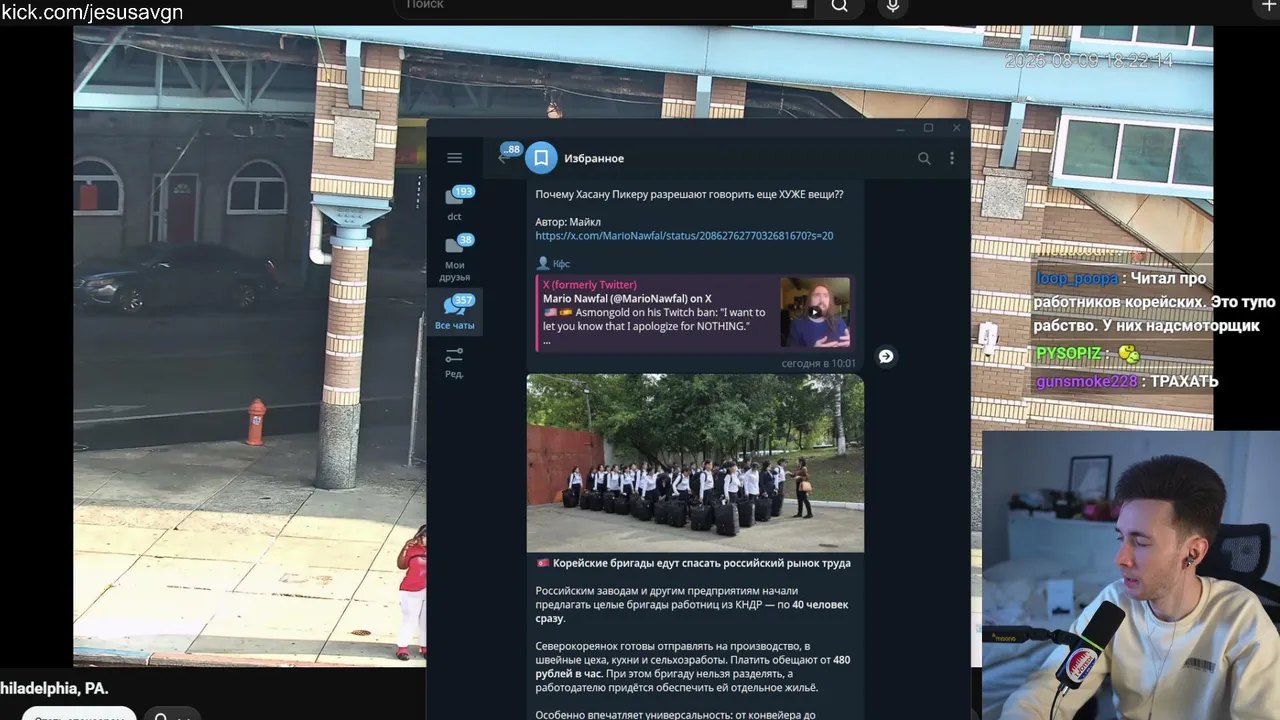Click the streamer webcam overlay
Viewport: 1280px width, 720px height.
coord(1131,575)
